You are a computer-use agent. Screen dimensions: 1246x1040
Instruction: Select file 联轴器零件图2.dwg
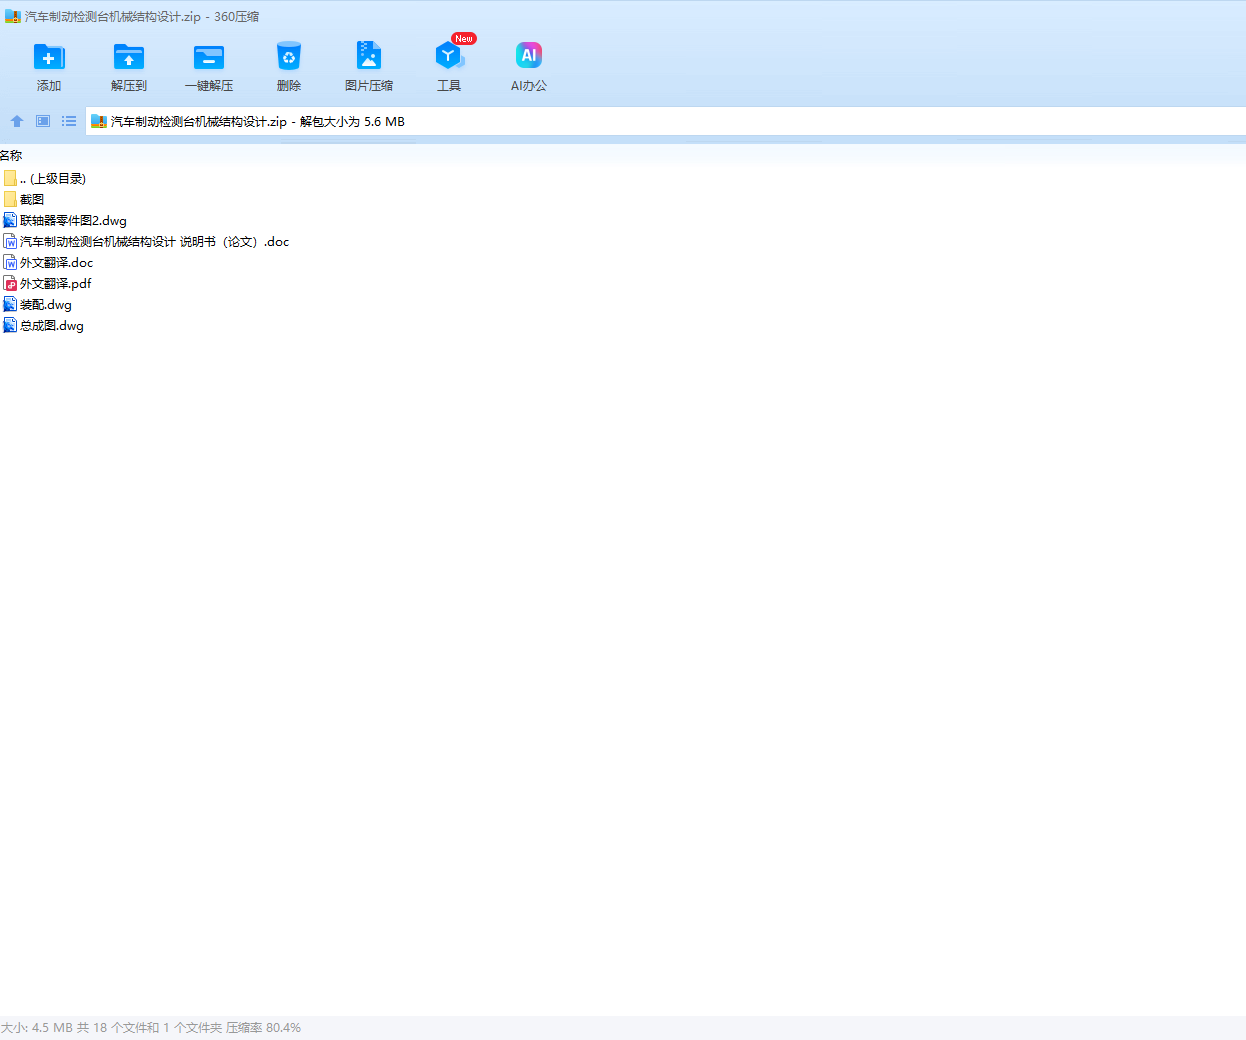click(65, 220)
